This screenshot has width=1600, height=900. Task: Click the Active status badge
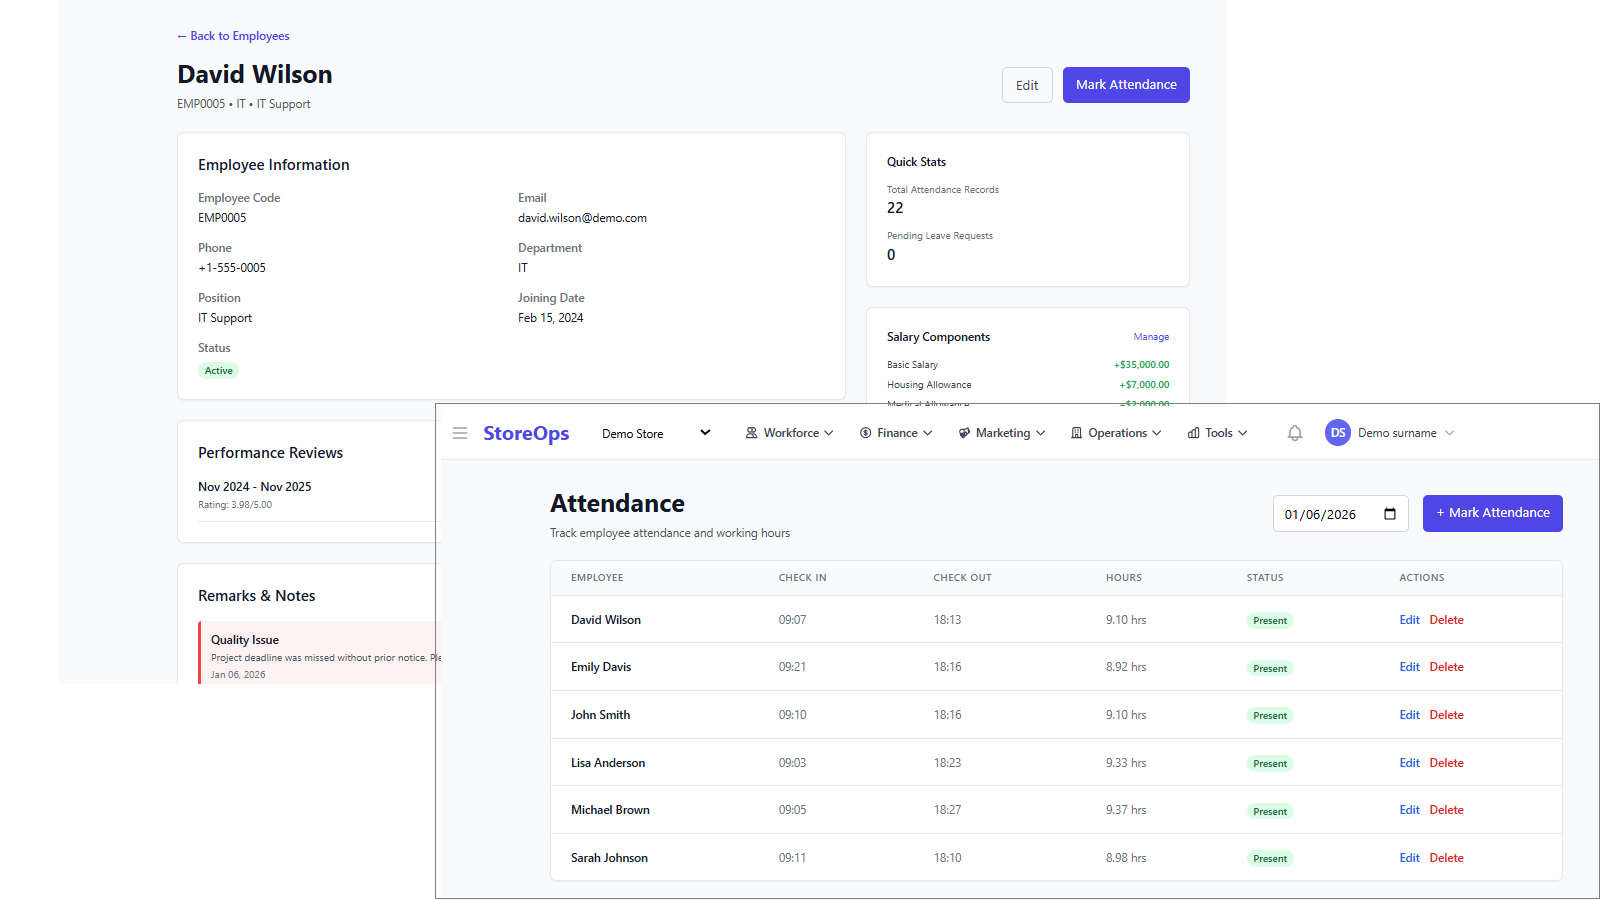(x=218, y=371)
